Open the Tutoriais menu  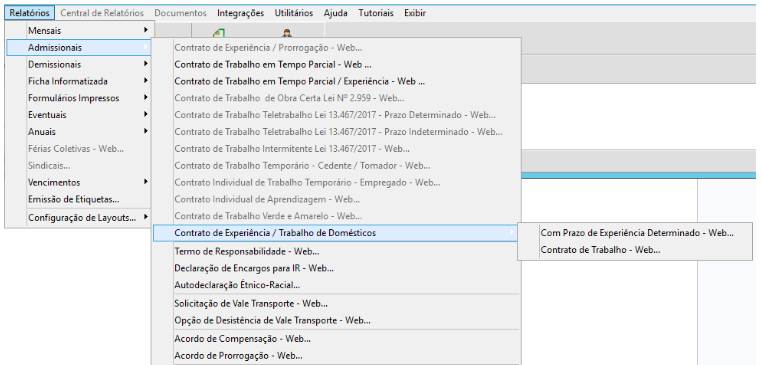tap(376, 13)
